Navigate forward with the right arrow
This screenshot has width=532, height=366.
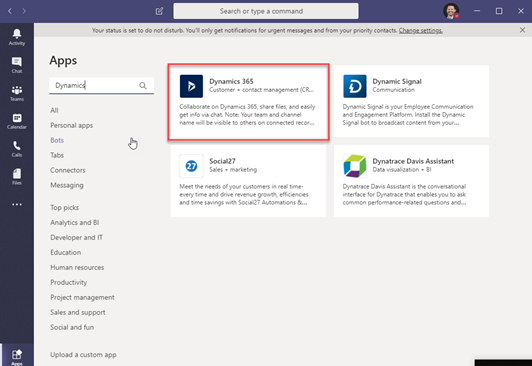coord(24,11)
